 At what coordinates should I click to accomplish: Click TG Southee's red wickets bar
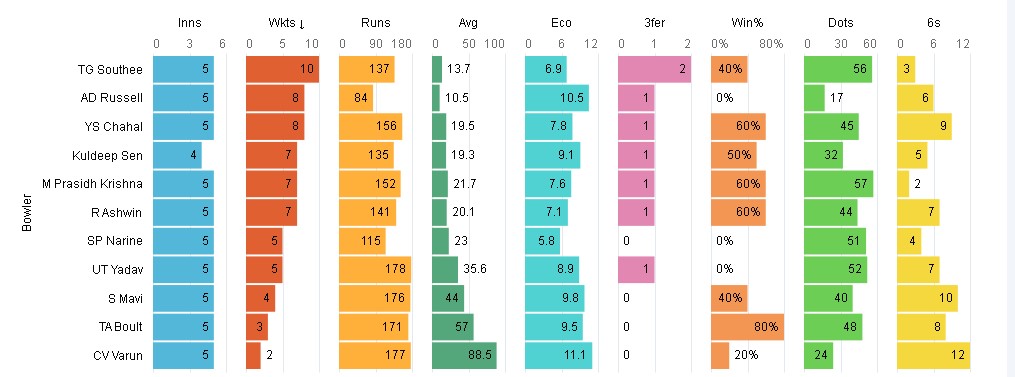[282, 69]
